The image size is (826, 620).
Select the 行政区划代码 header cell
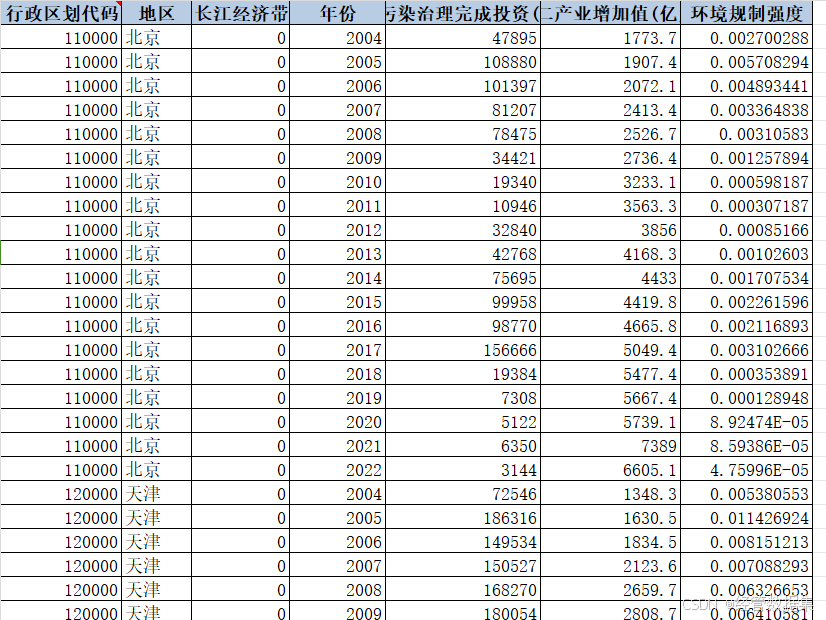61,13
